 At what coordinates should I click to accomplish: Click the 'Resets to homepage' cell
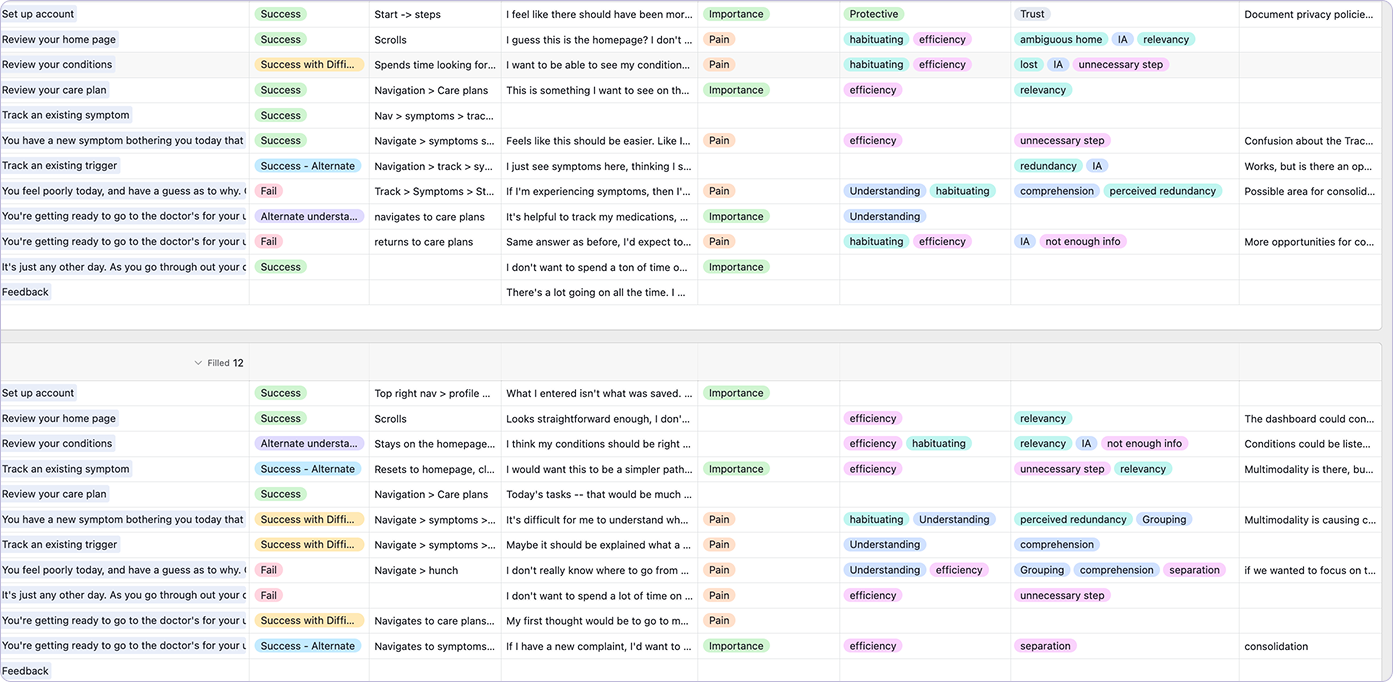(x=434, y=469)
